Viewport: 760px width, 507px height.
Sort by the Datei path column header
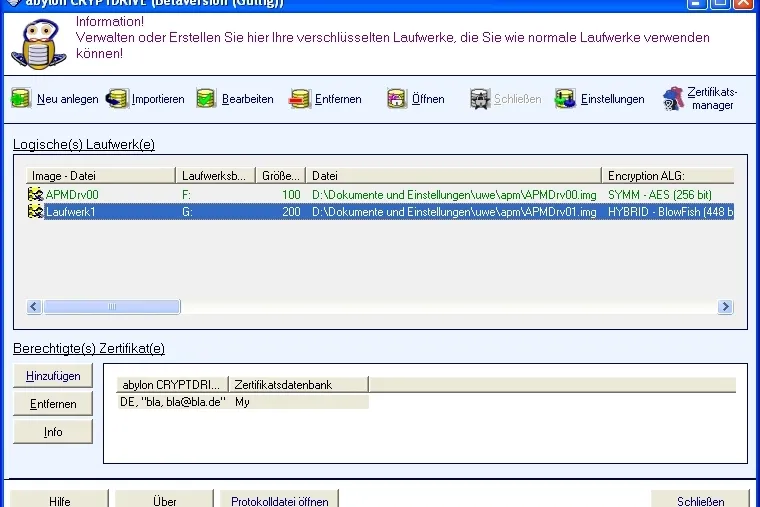pyautogui.click(x=454, y=175)
